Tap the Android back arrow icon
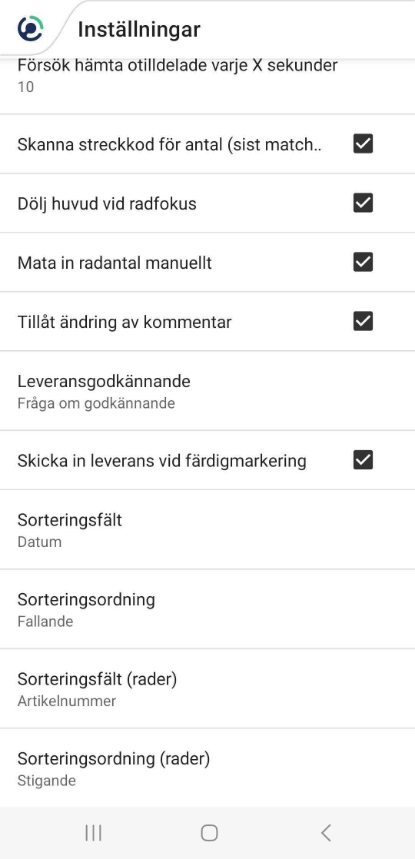The width and height of the screenshot is (415, 859). pyautogui.click(x=326, y=833)
